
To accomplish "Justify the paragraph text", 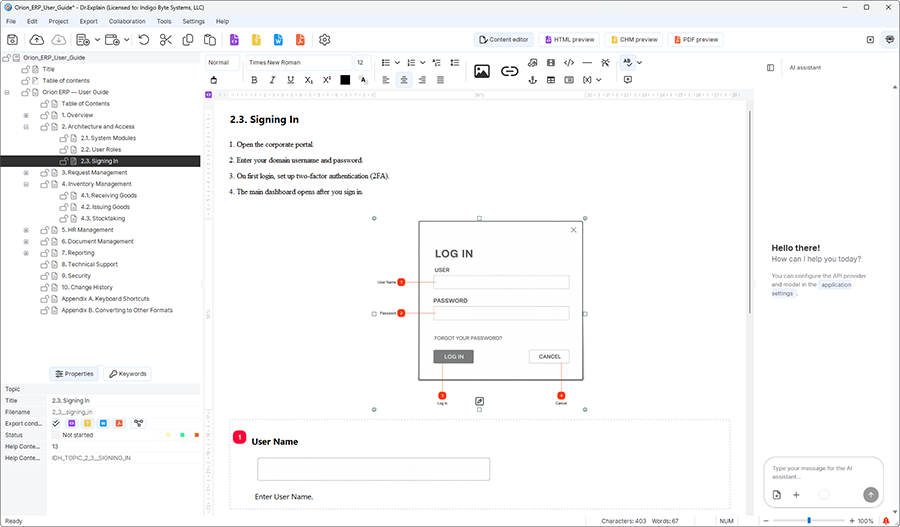I will (440, 80).
